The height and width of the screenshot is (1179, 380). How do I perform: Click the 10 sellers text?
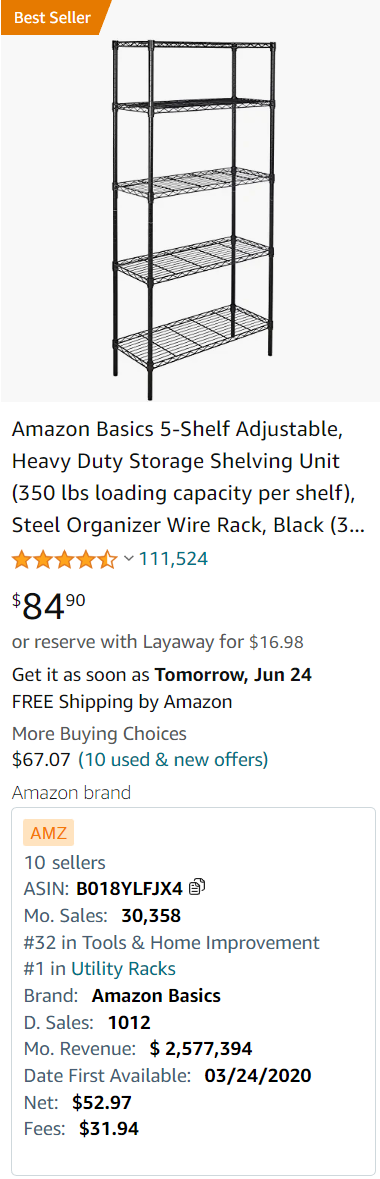coord(65,862)
